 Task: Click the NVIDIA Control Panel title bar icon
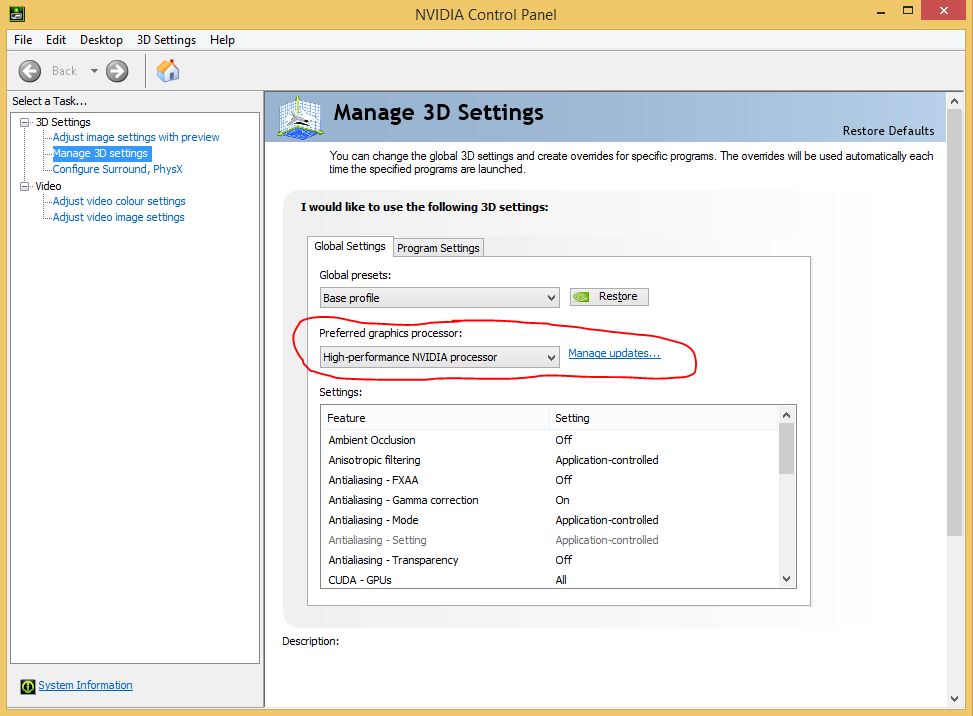[17, 13]
